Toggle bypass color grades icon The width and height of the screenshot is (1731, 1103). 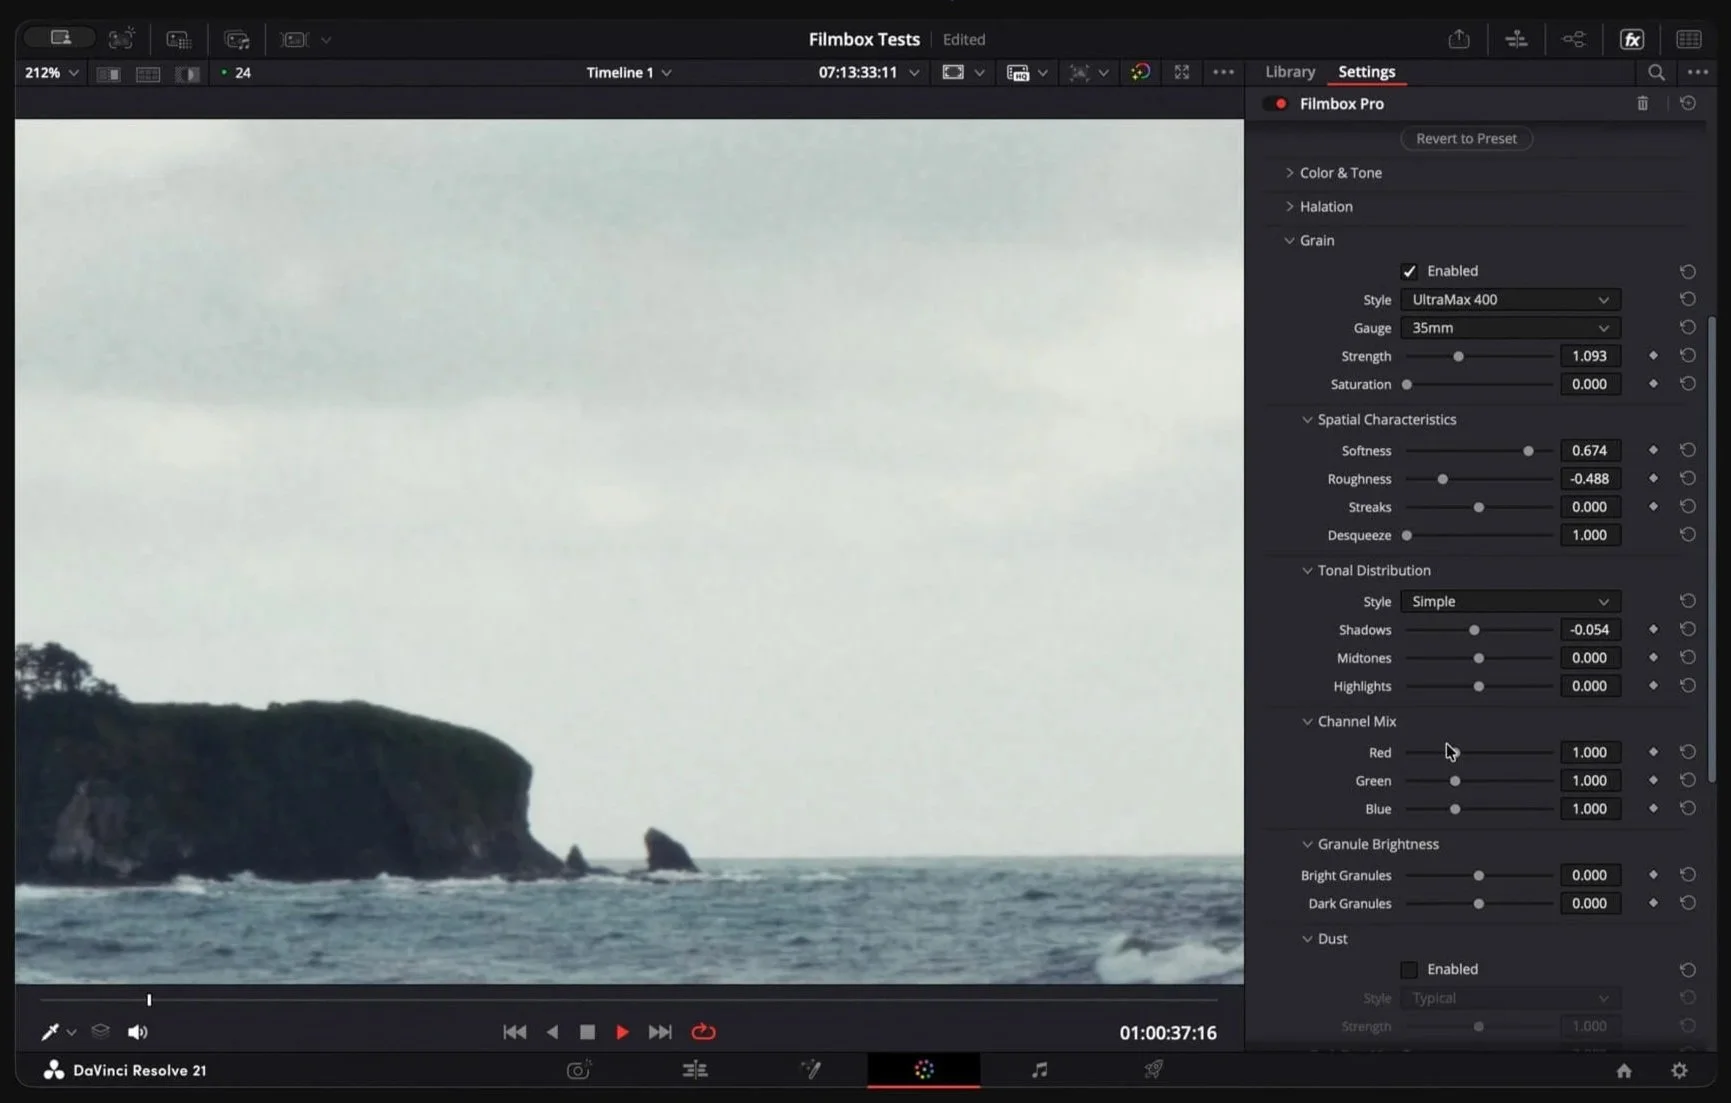(x=1140, y=72)
